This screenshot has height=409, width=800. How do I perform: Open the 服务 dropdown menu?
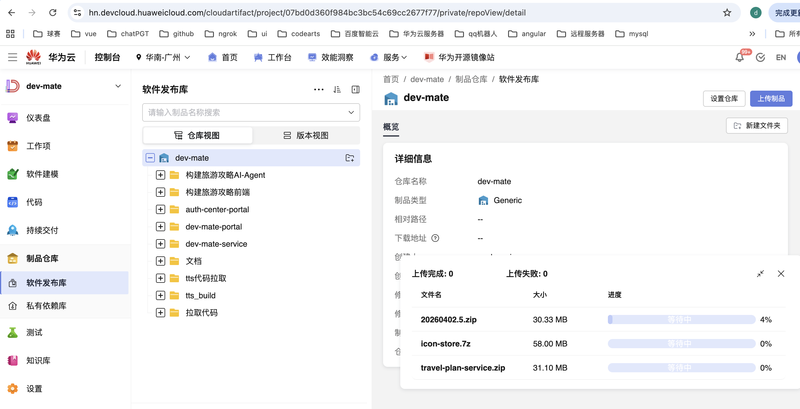389,58
